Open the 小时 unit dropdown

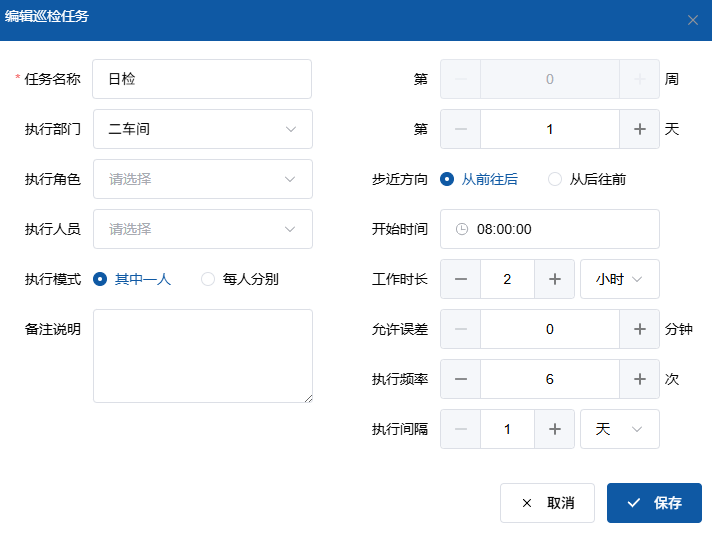pyautogui.click(x=620, y=279)
